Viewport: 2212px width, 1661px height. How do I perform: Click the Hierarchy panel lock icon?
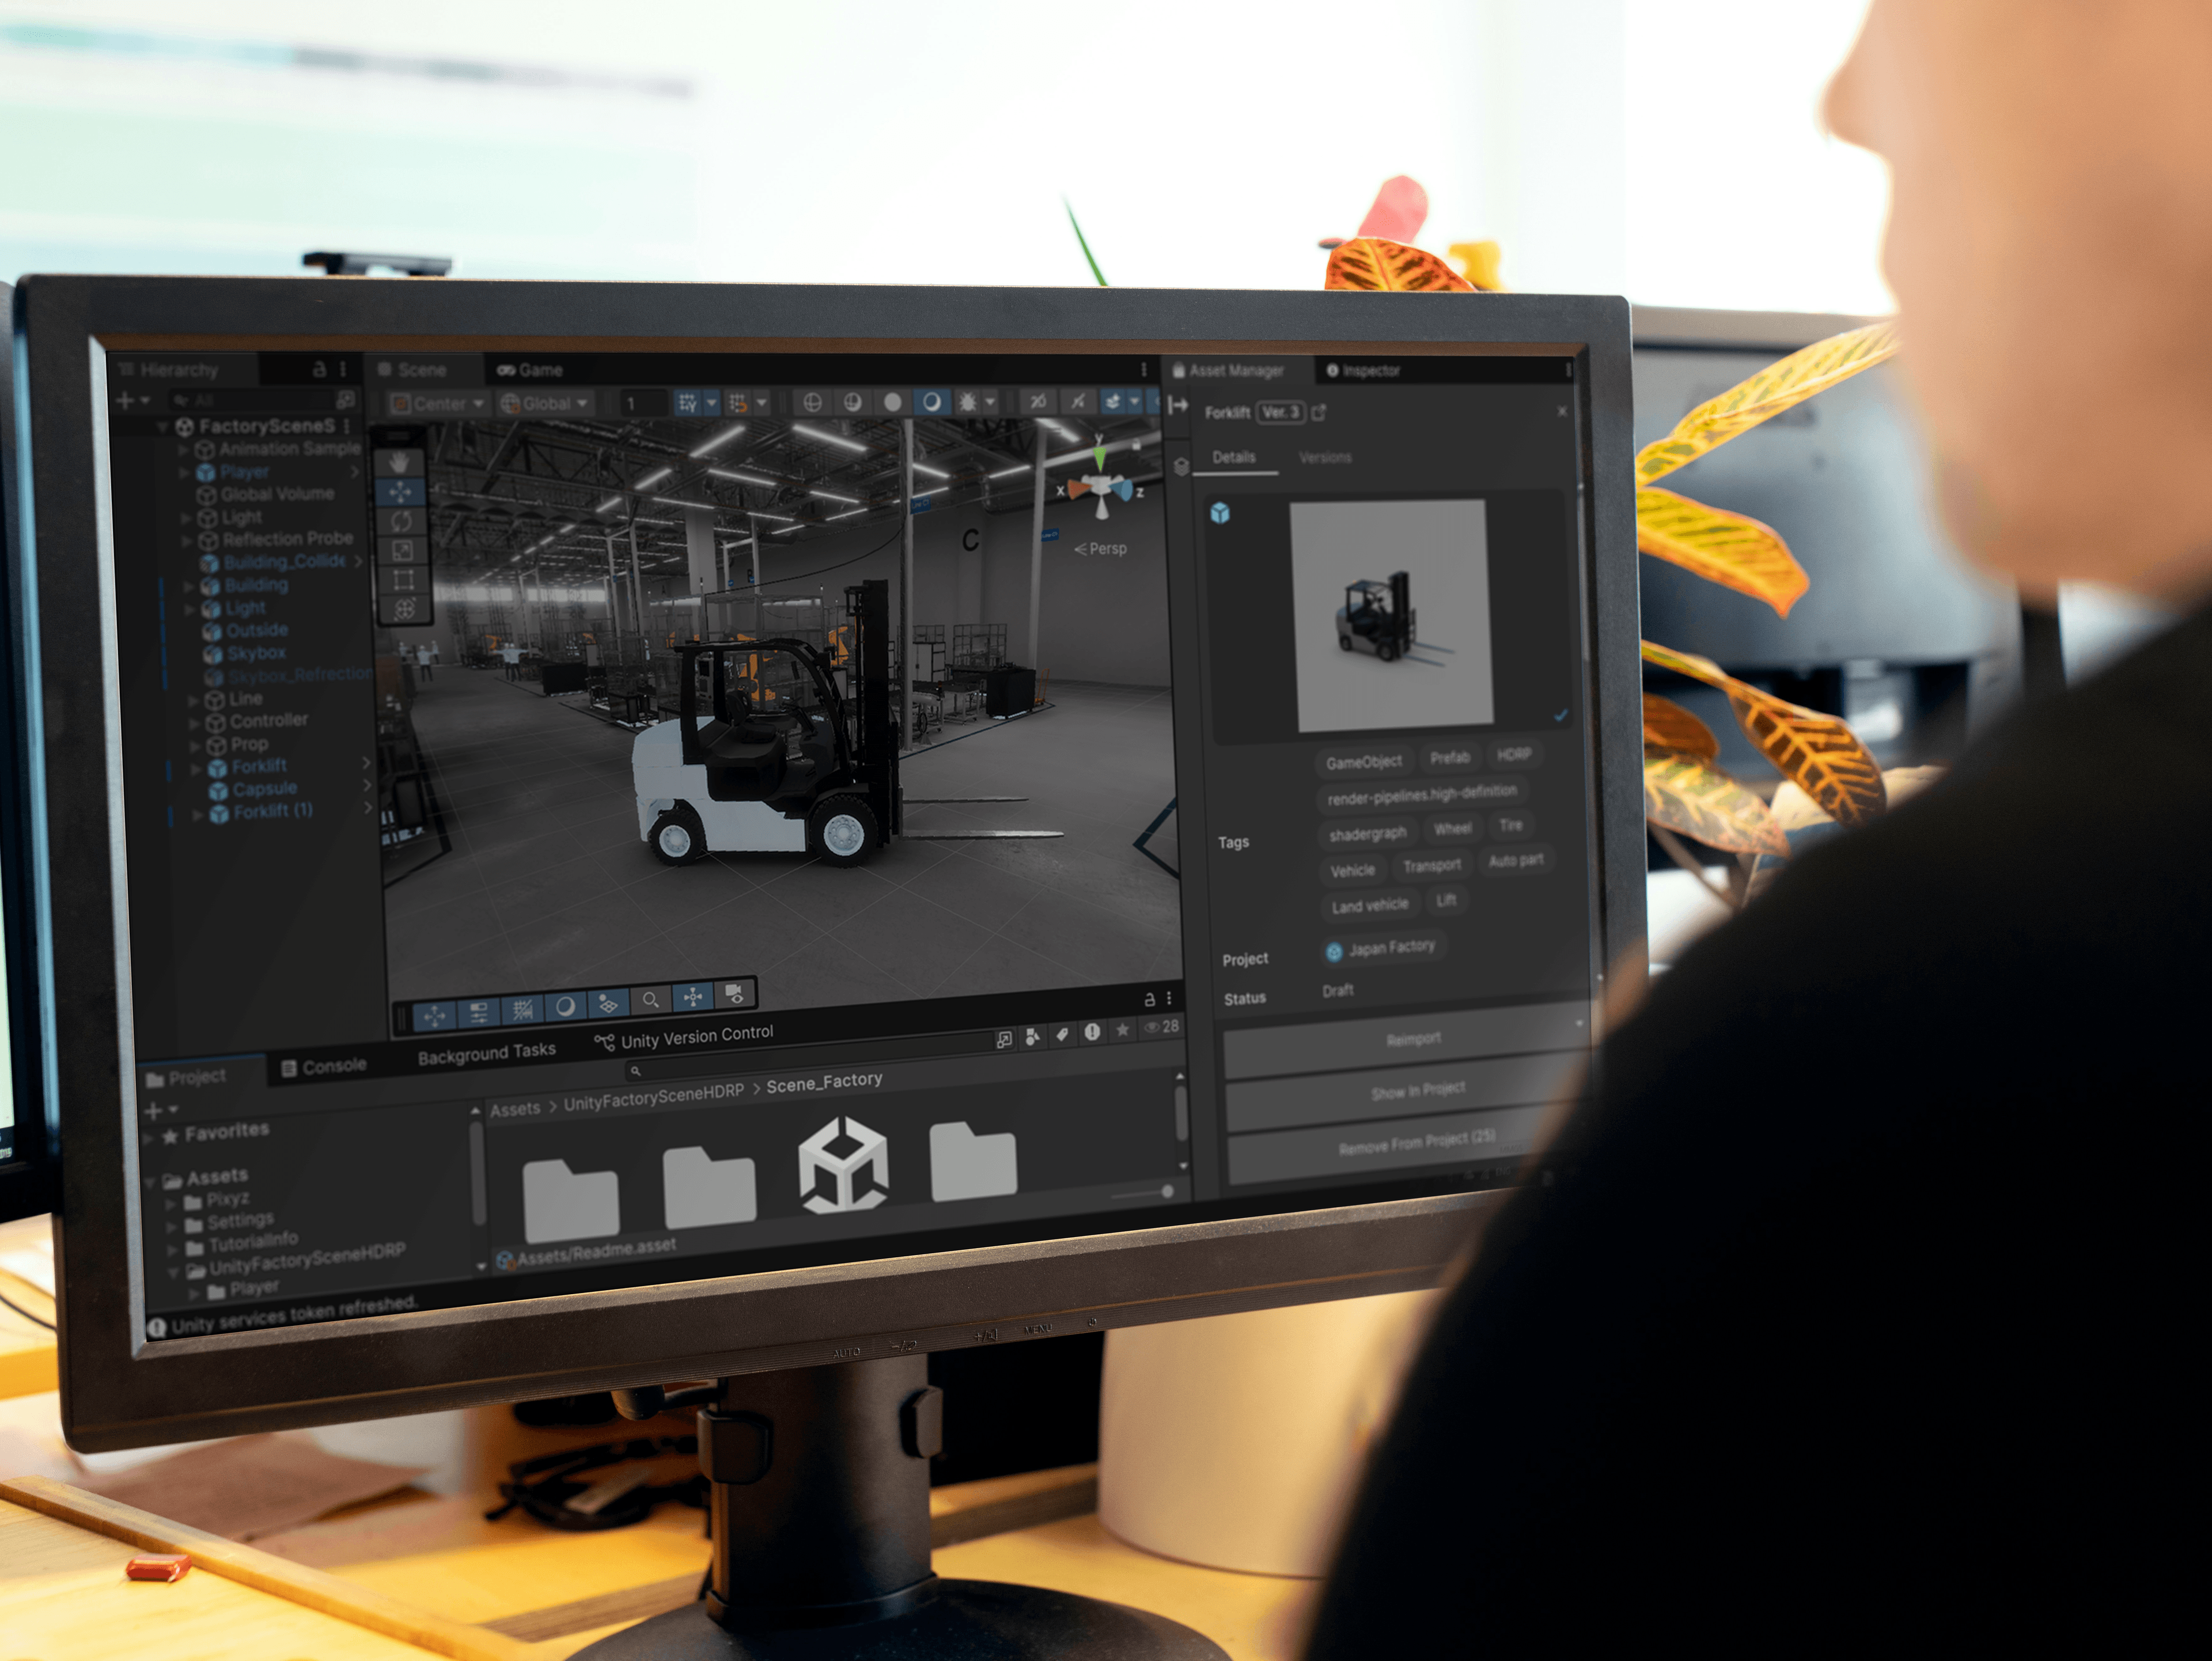(319, 369)
